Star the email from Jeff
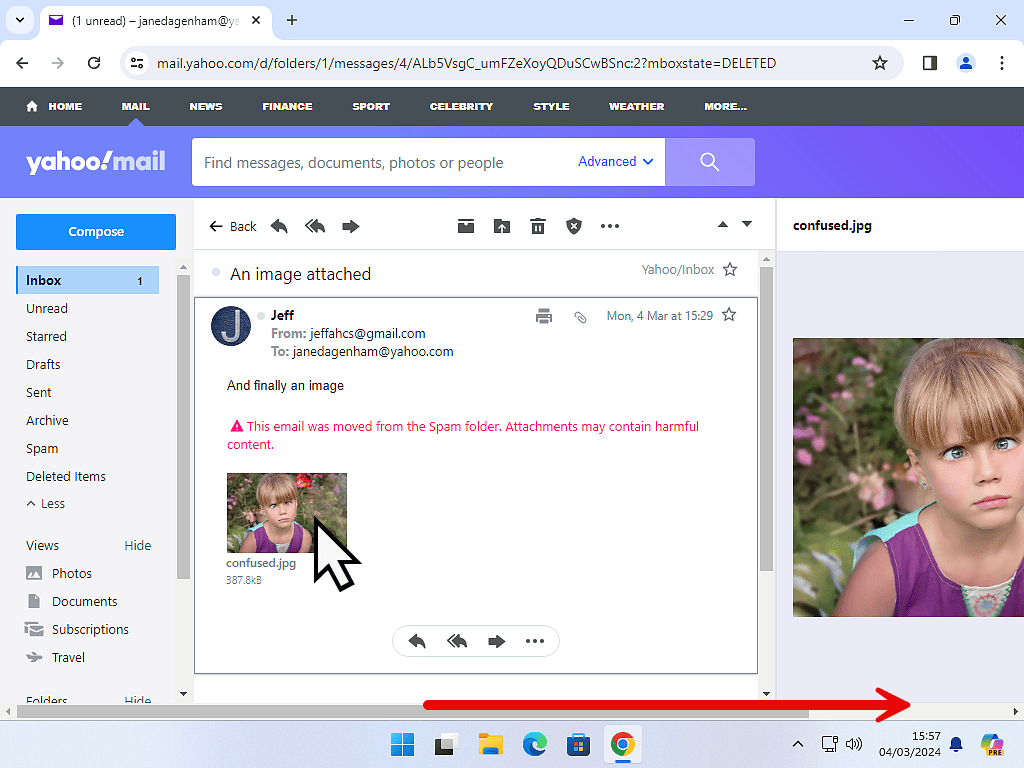The height and width of the screenshot is (768, 1024). point(729,315)
